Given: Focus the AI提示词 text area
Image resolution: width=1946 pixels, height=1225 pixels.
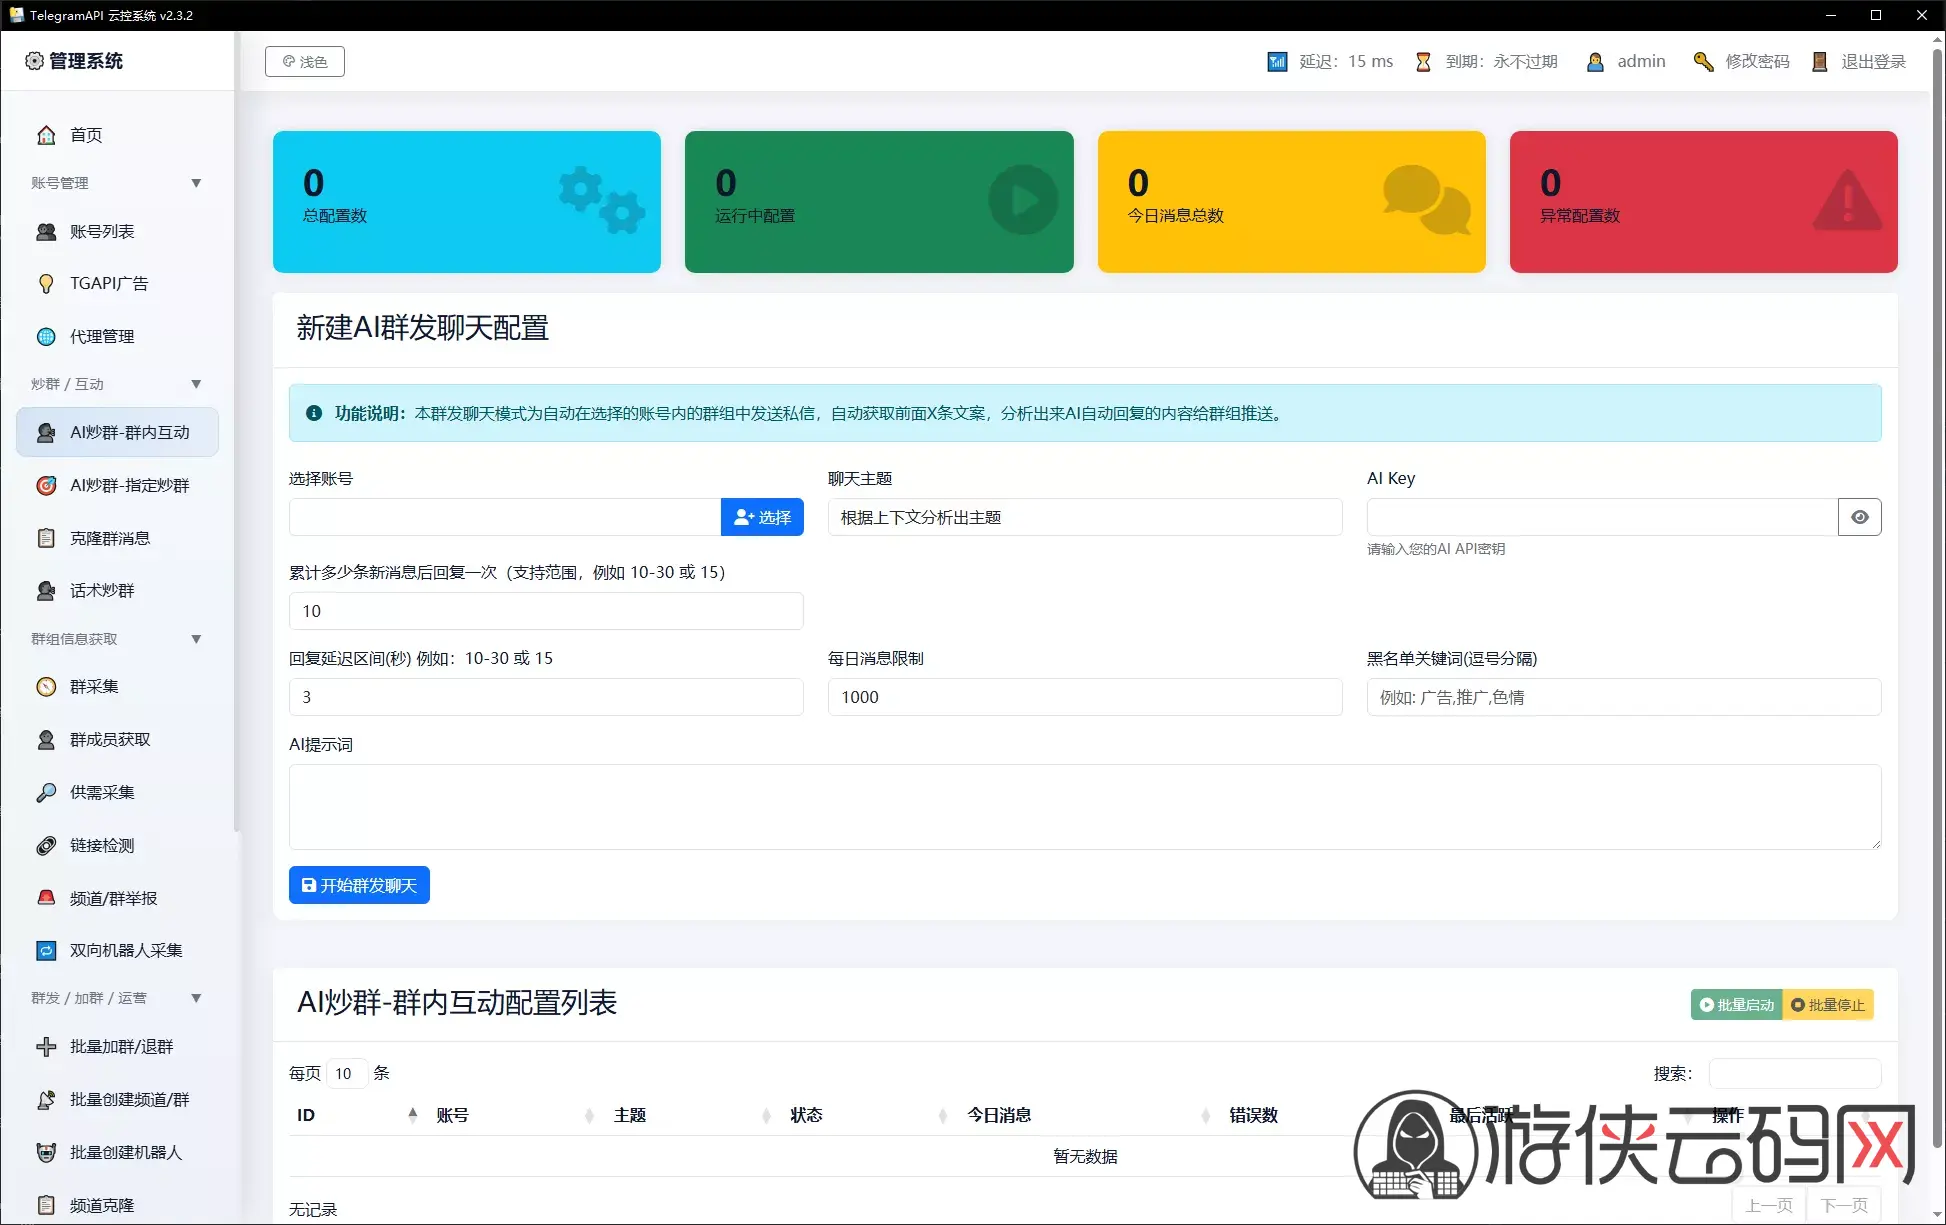Looking at the screenshot, I should 1085,807.
